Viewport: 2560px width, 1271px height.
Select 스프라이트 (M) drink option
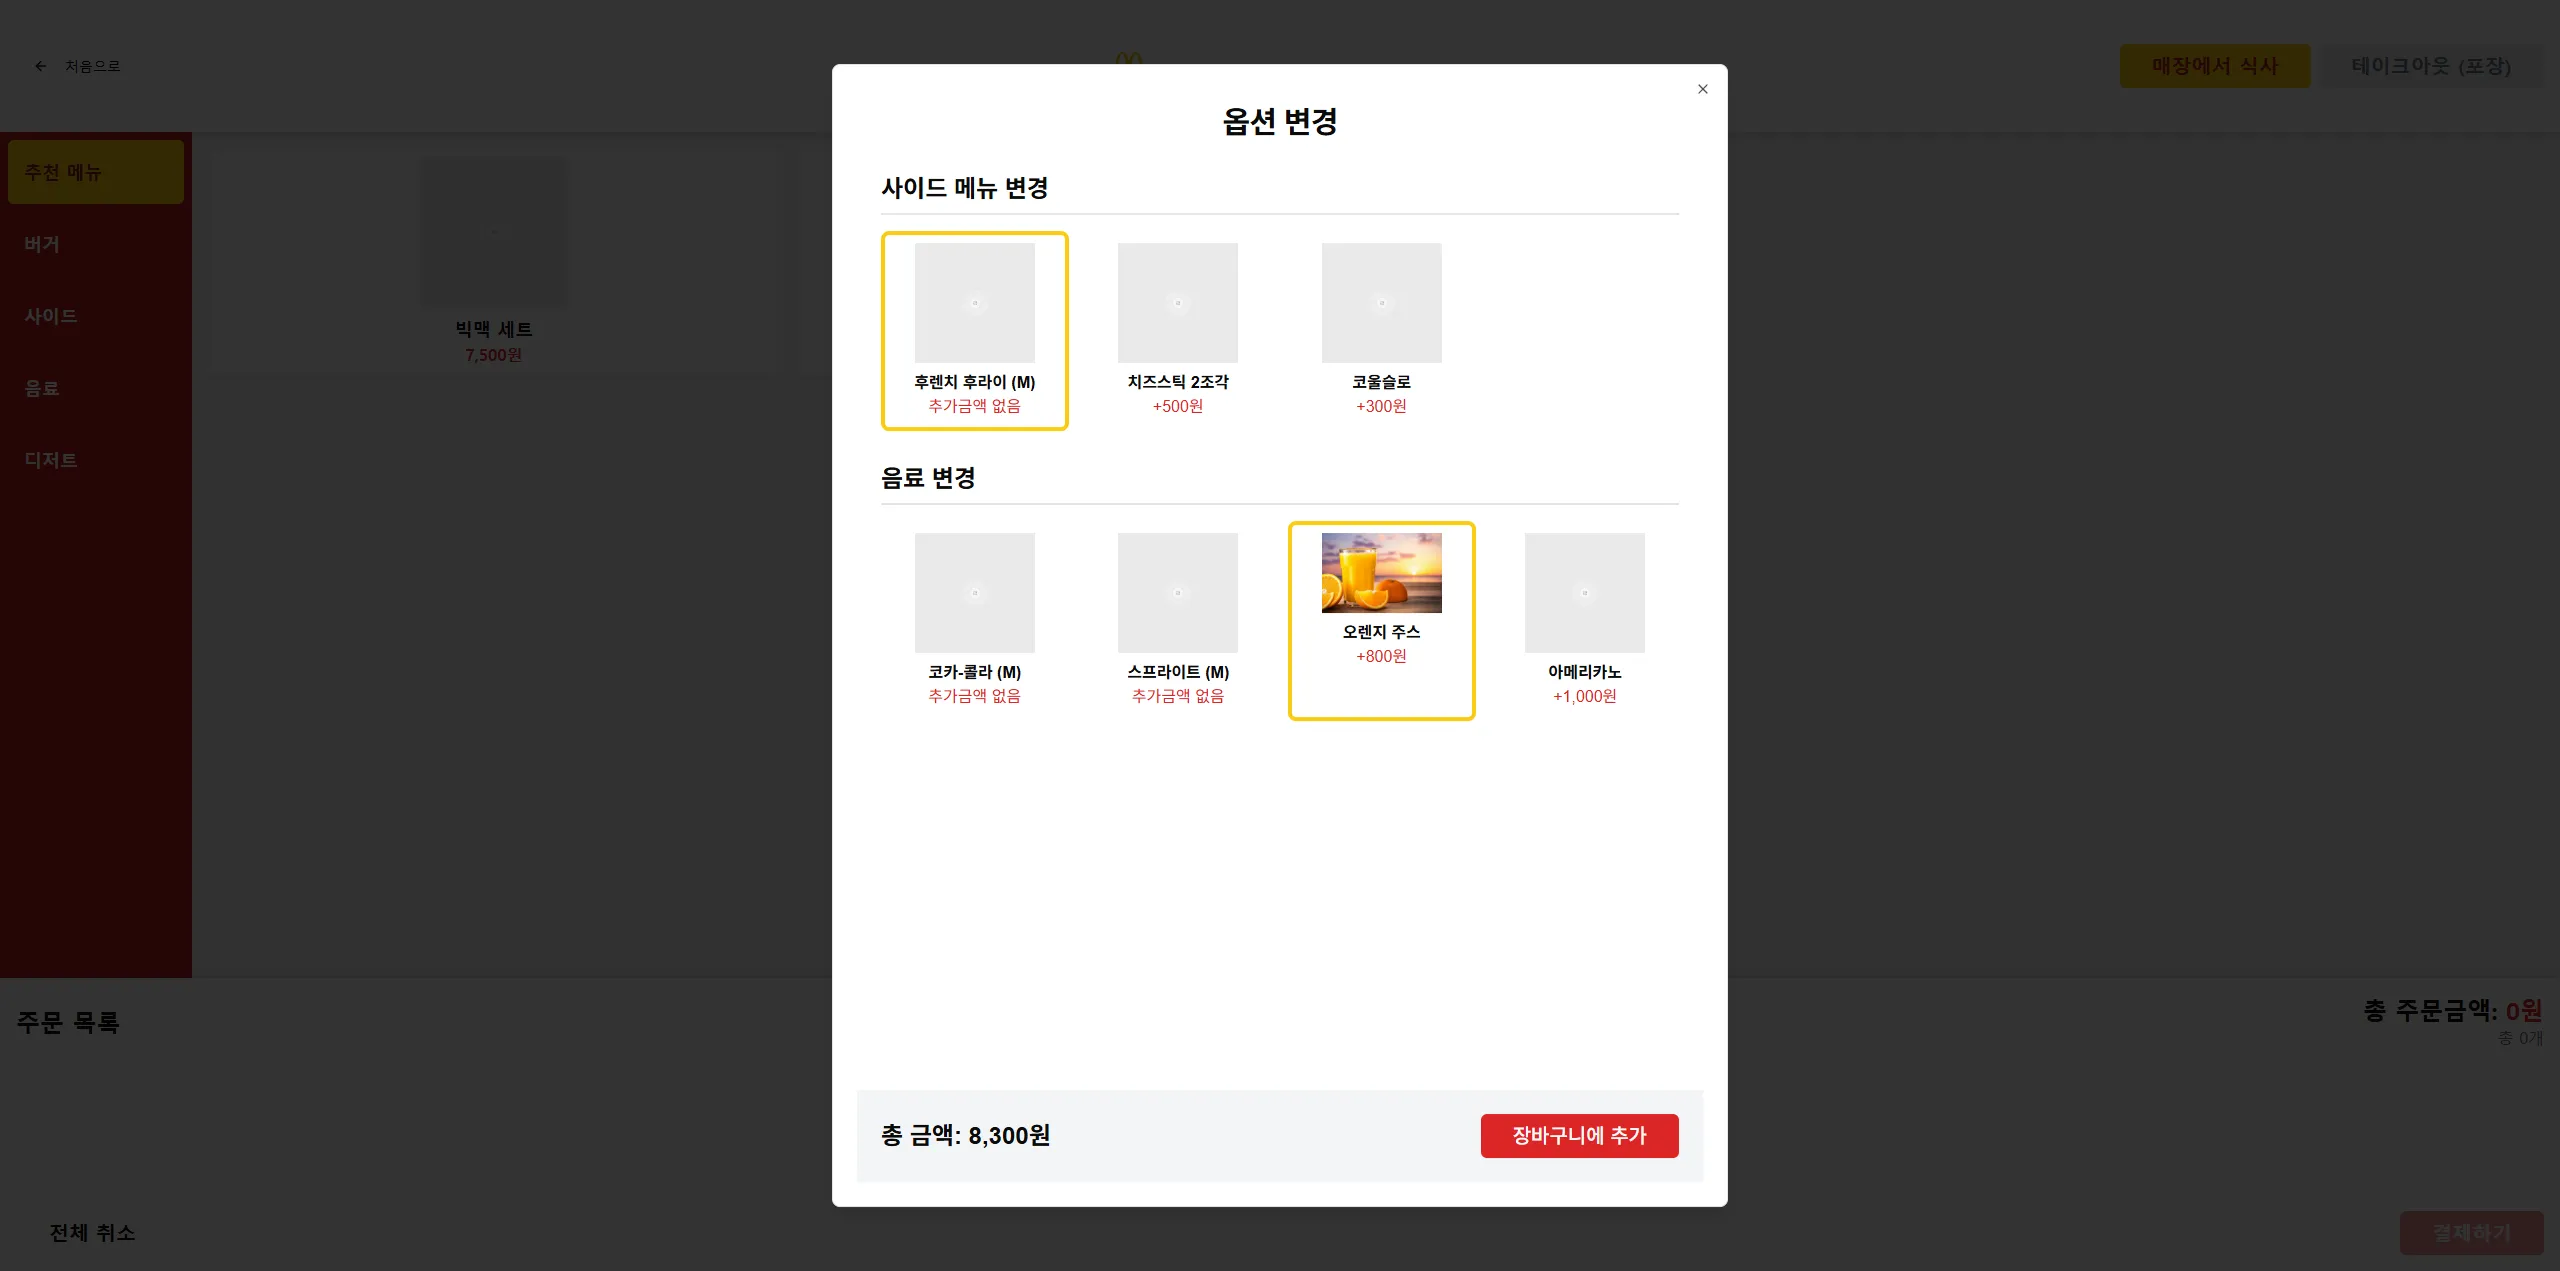tap(1177, 620)
